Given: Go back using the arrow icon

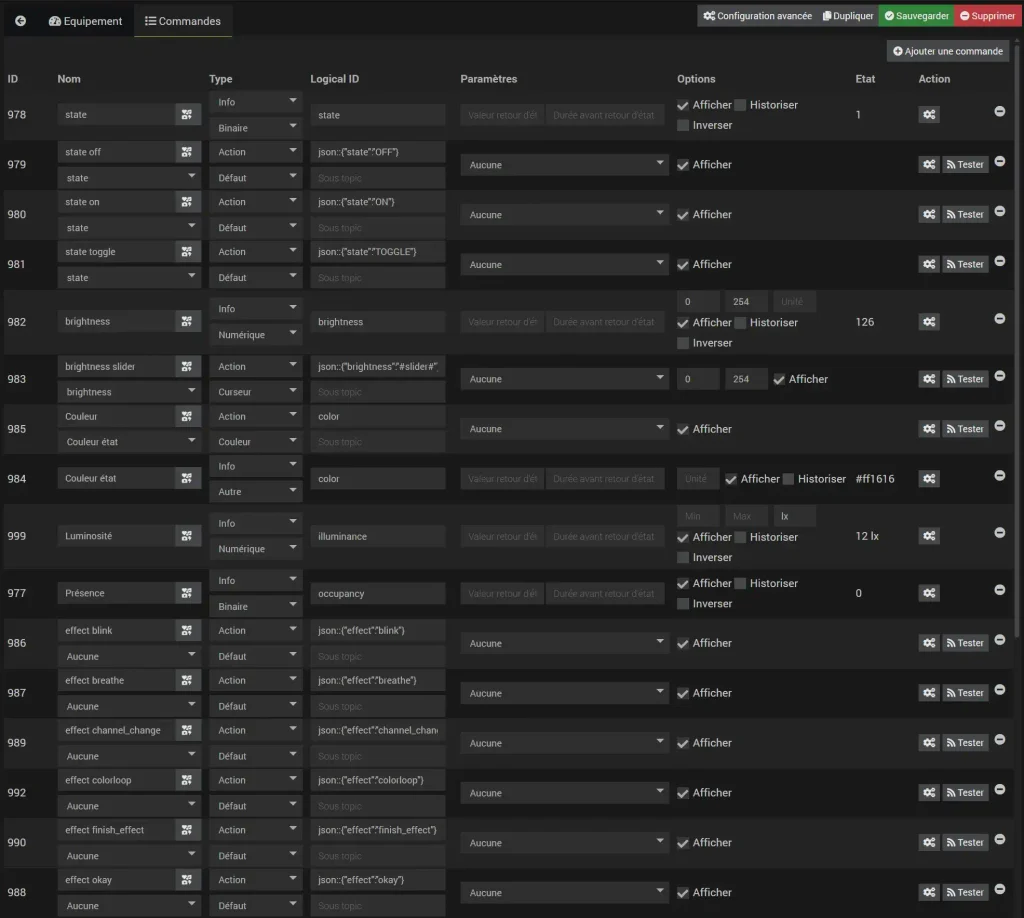Looking at the screenshot, I should 20,21.
